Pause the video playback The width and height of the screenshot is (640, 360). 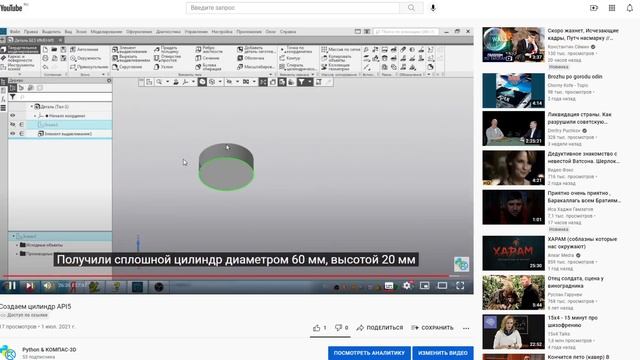click(x=12, y=286)
